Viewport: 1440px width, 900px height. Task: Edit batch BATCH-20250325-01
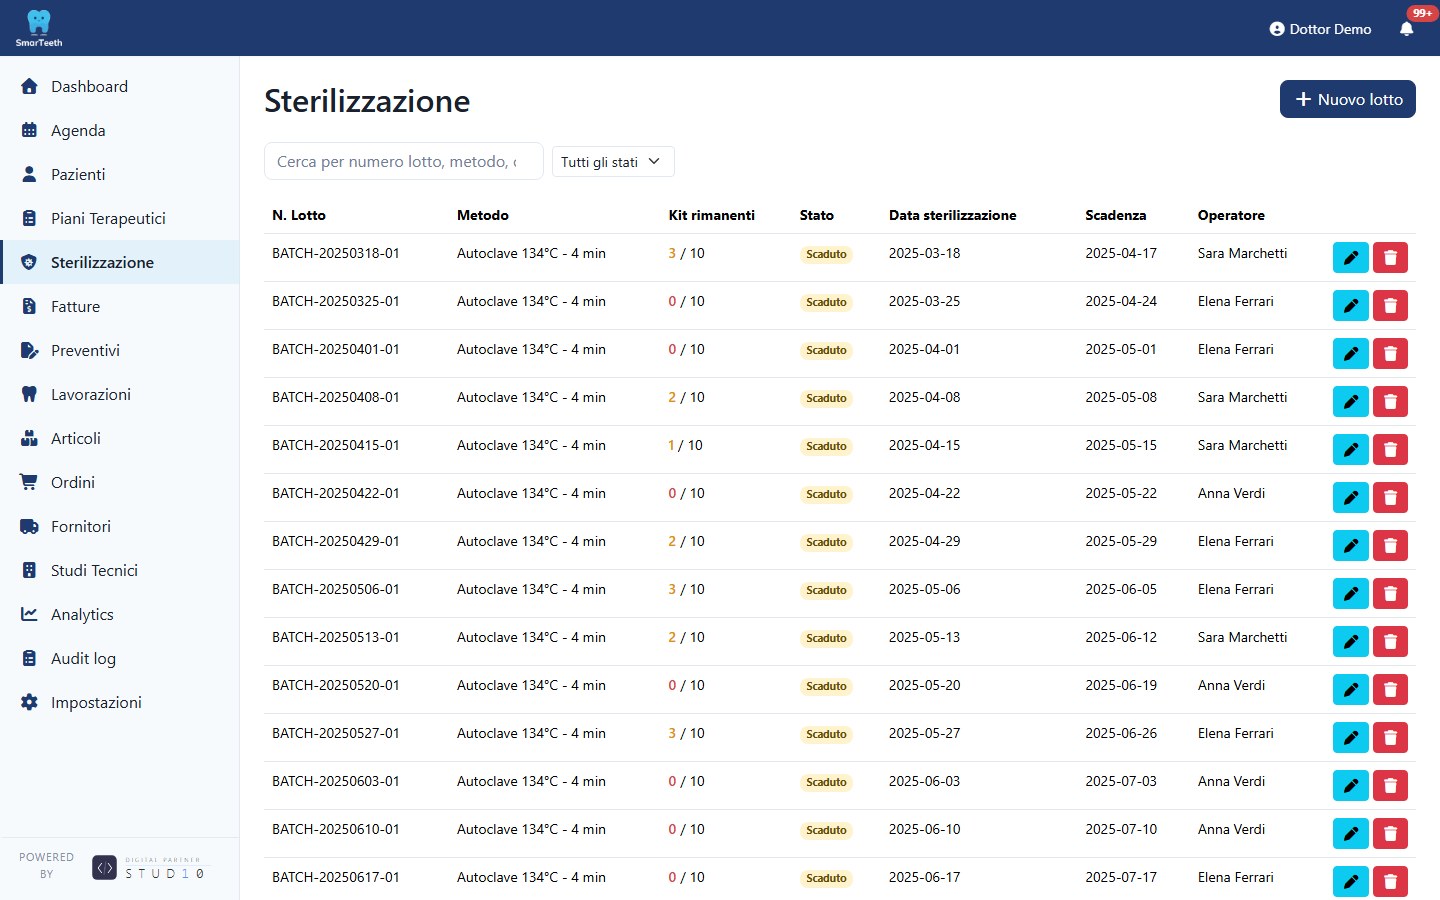1350,305
